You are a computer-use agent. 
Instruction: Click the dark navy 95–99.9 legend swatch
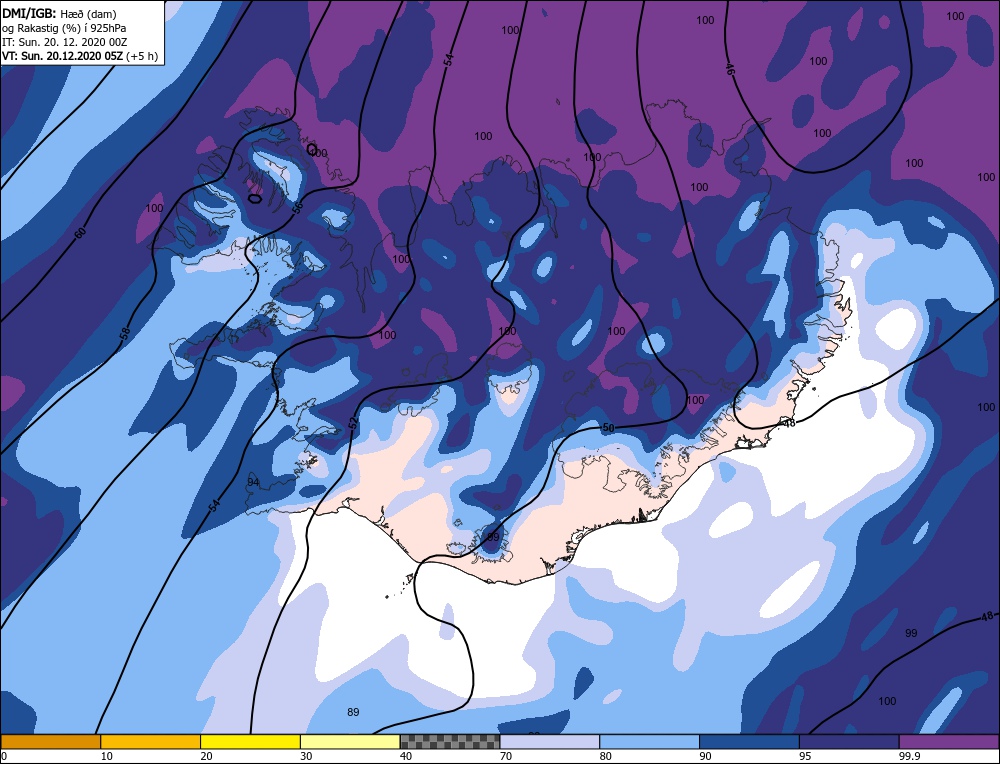pyautogui.click(x=849, y=742)
